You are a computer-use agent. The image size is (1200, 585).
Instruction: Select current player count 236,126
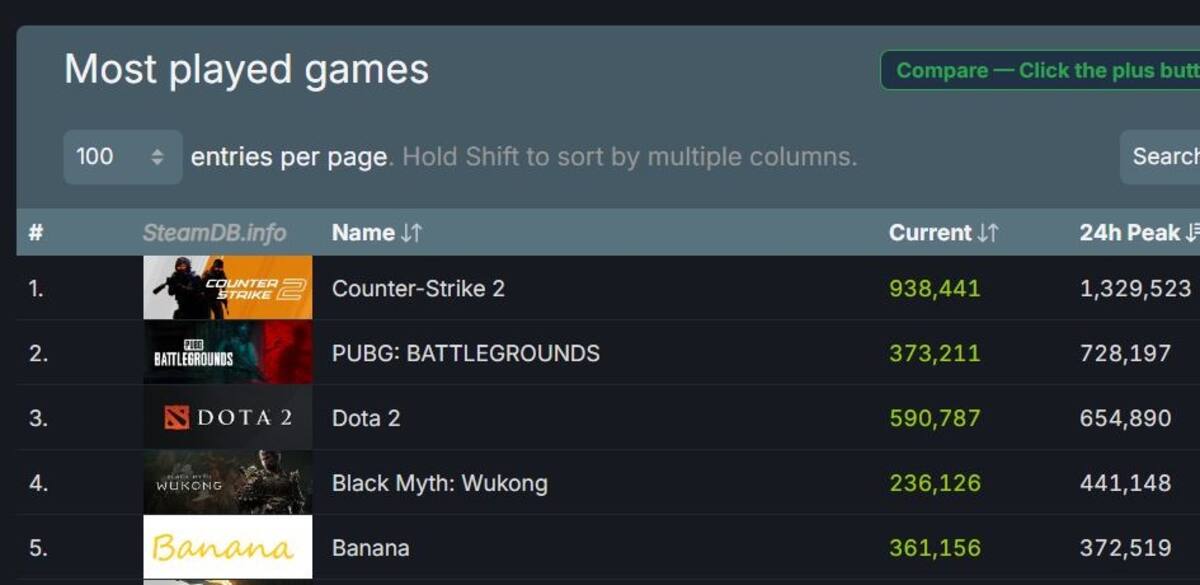[935, 483]
